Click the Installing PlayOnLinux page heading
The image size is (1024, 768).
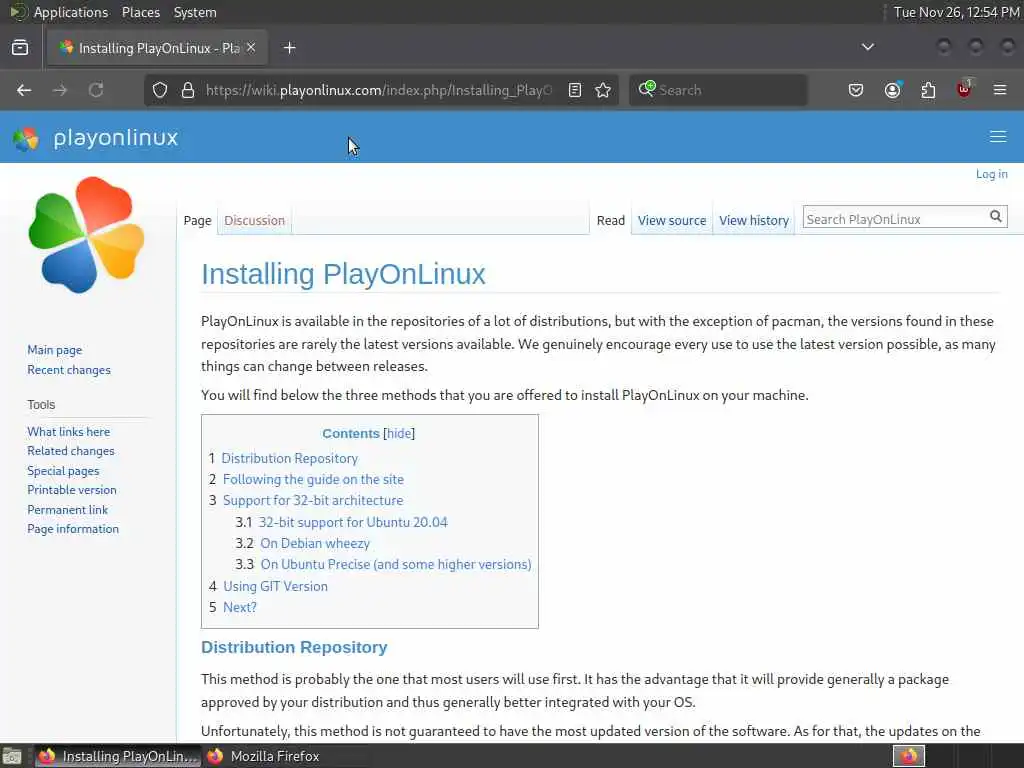(x=343, y=274)
